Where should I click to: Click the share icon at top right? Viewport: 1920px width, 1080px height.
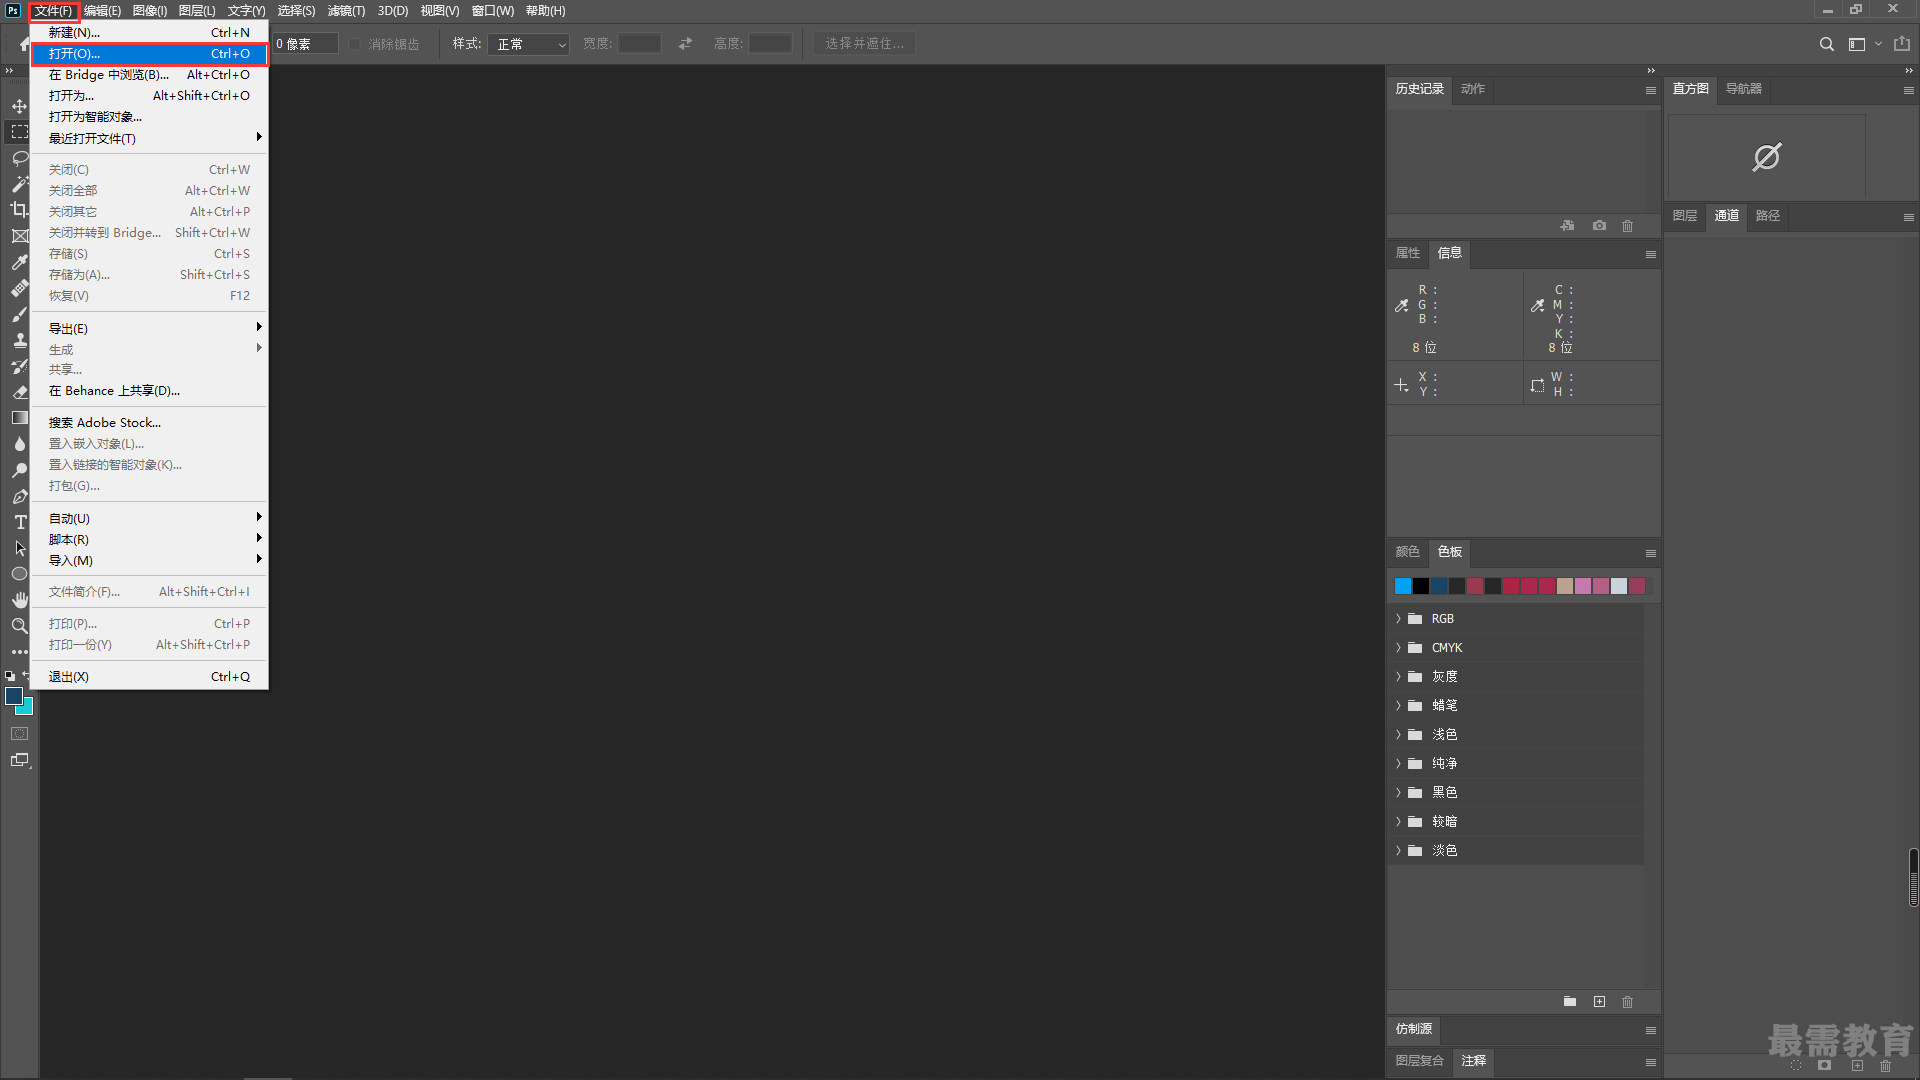1902,44
